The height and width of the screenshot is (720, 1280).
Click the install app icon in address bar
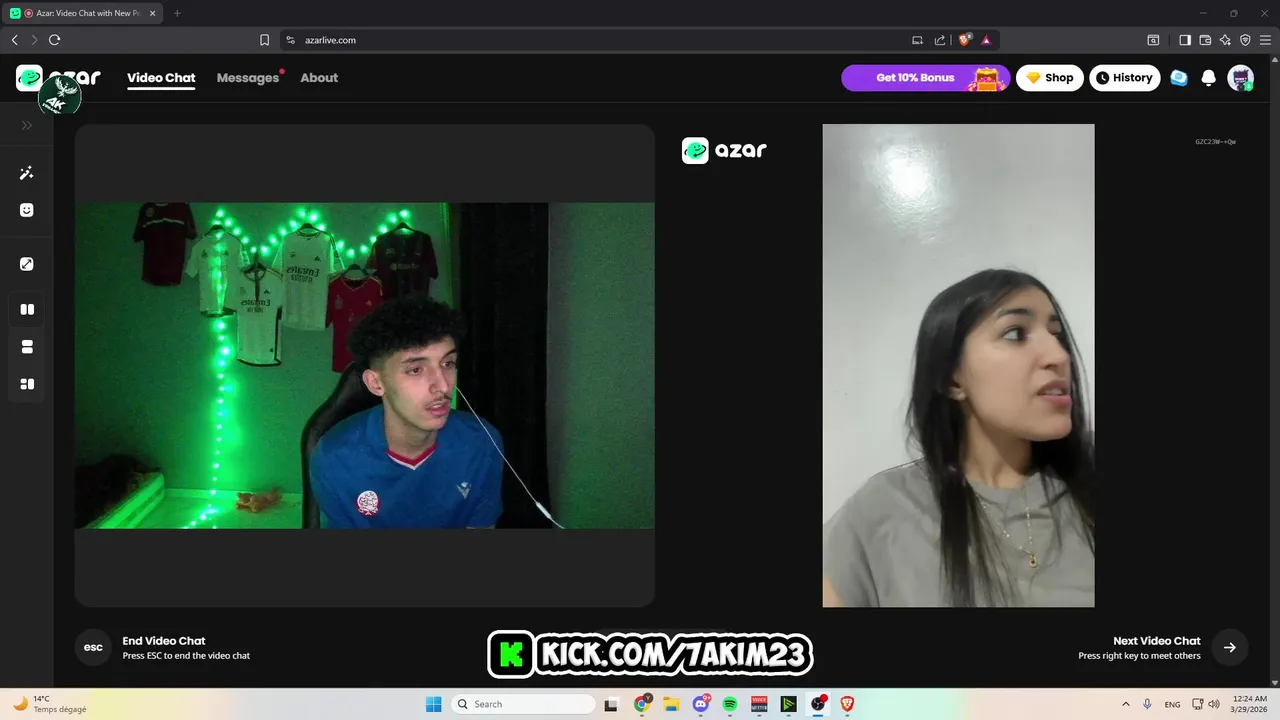pos(917,40)
